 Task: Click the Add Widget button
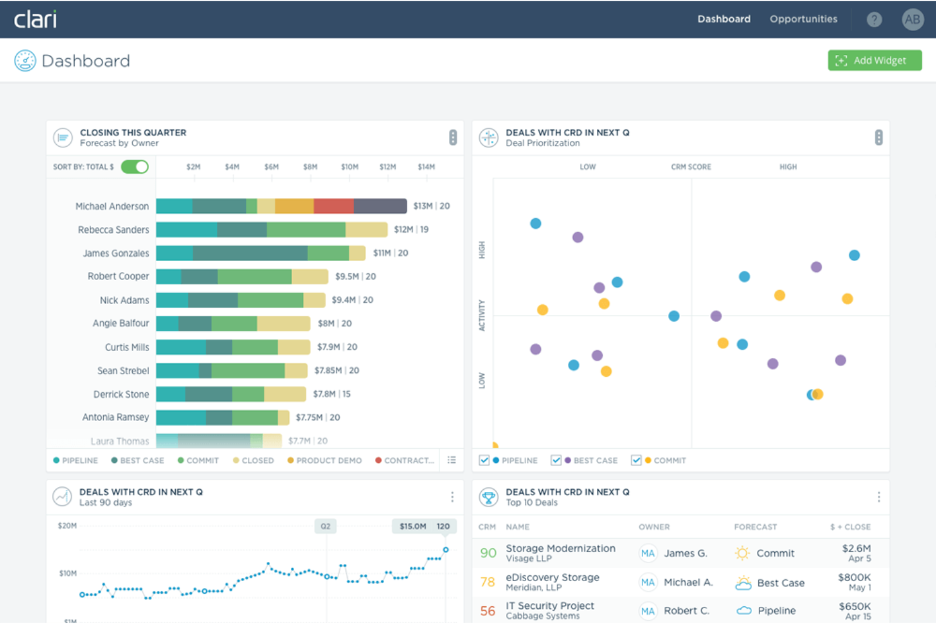(x=874, y=60)
